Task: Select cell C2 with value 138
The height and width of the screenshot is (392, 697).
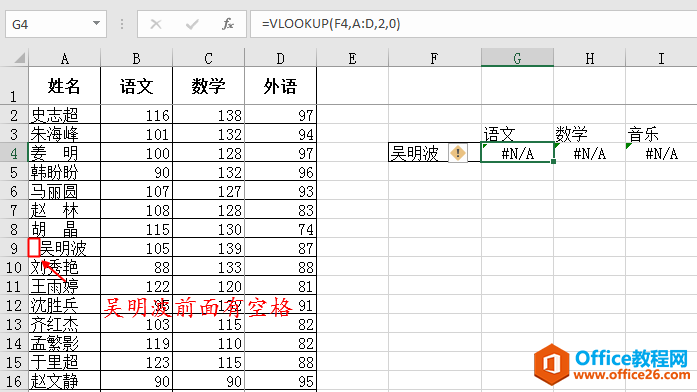Action: (208, 115)
